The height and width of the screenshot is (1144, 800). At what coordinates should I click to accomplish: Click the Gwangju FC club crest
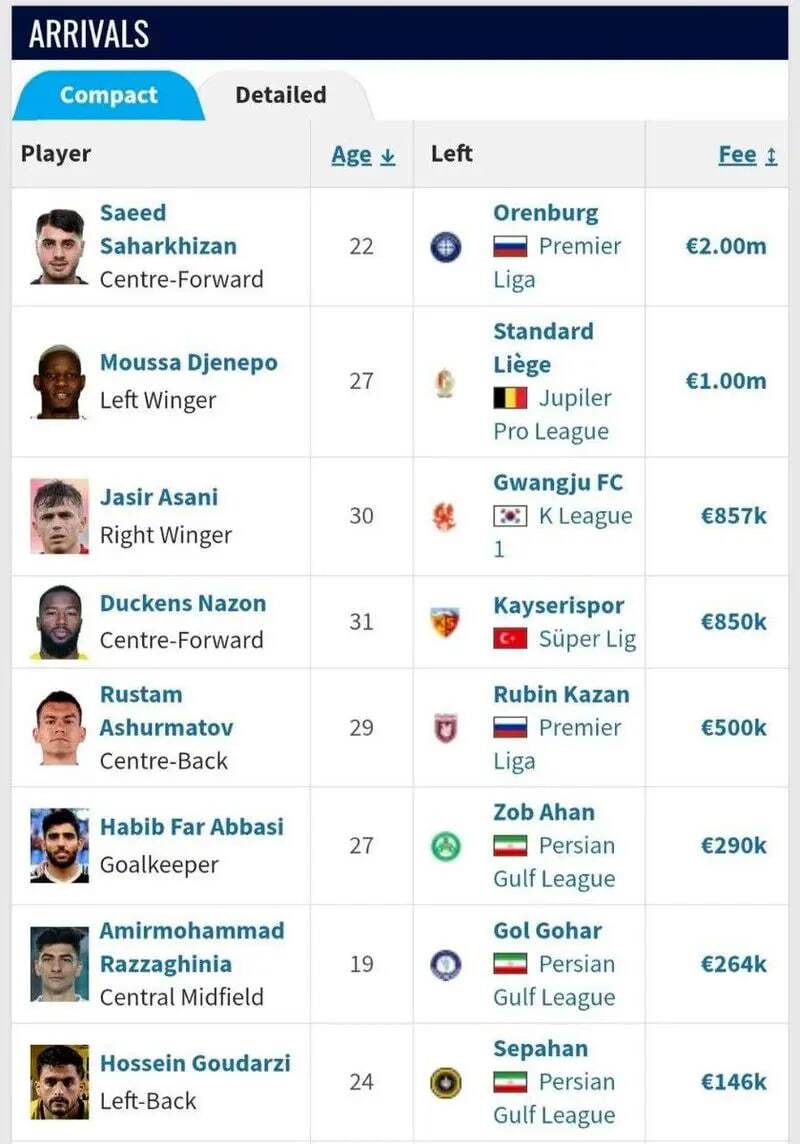[445, 516]
